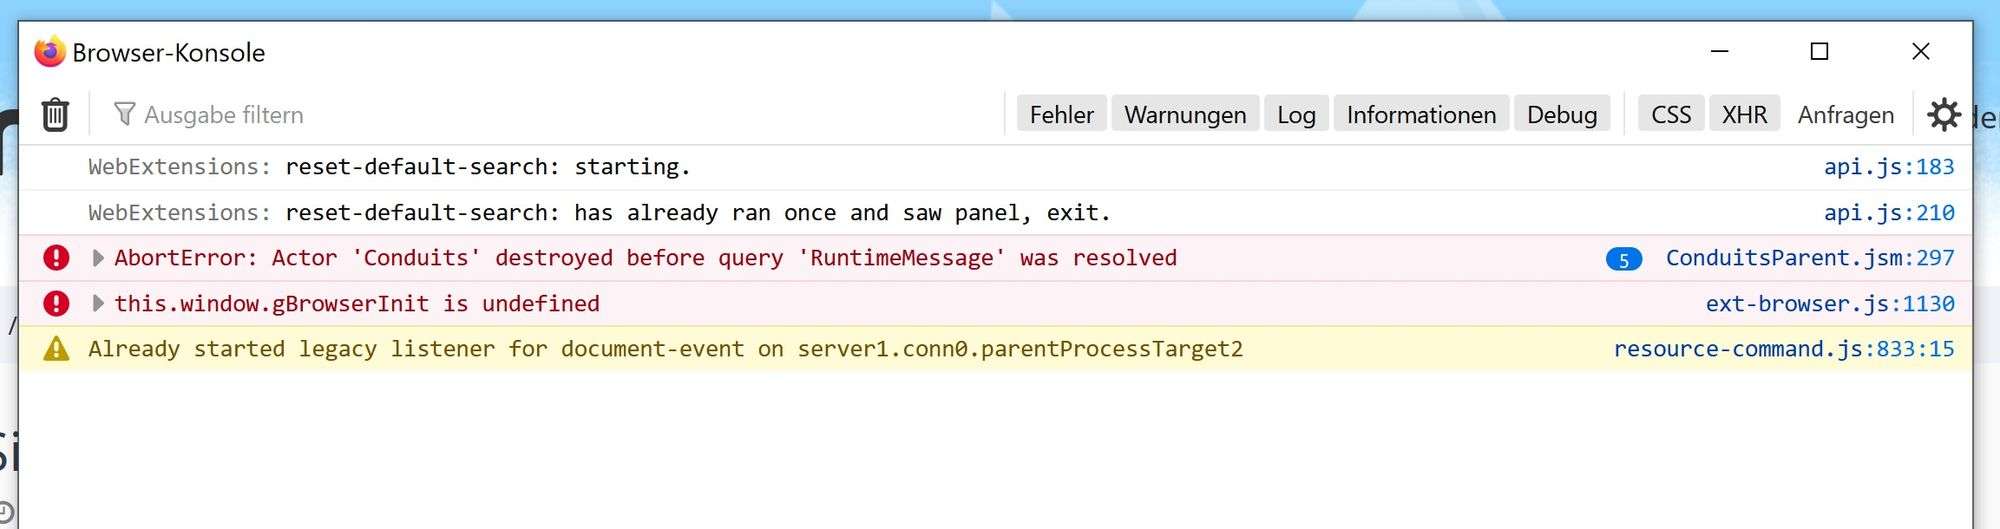Click the error icon beside gBrowserInit message
Screen dimensions: 2000x529
pos(57,303)
